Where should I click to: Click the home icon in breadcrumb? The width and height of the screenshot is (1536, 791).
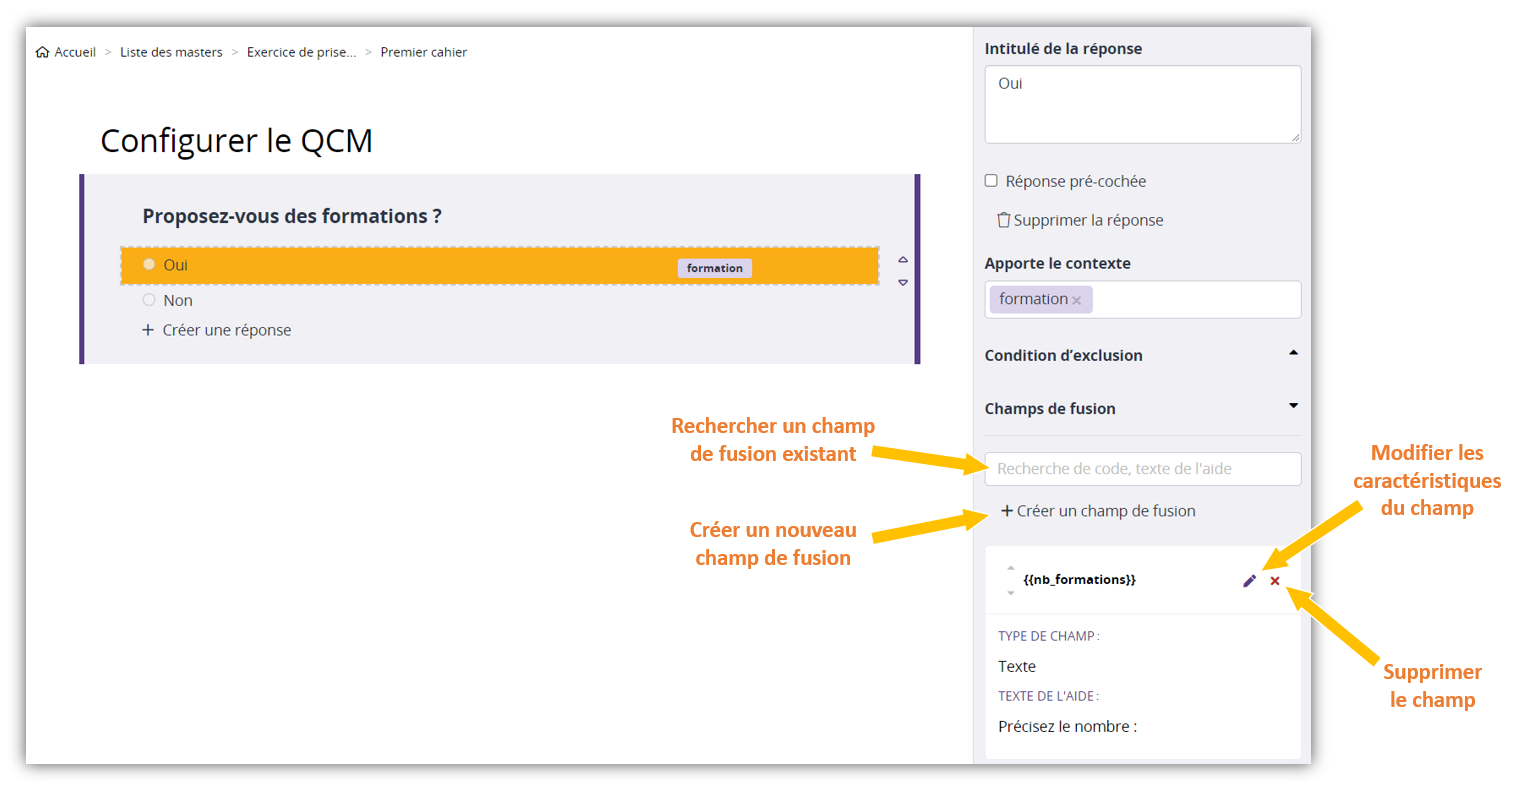tap(42, 52)
